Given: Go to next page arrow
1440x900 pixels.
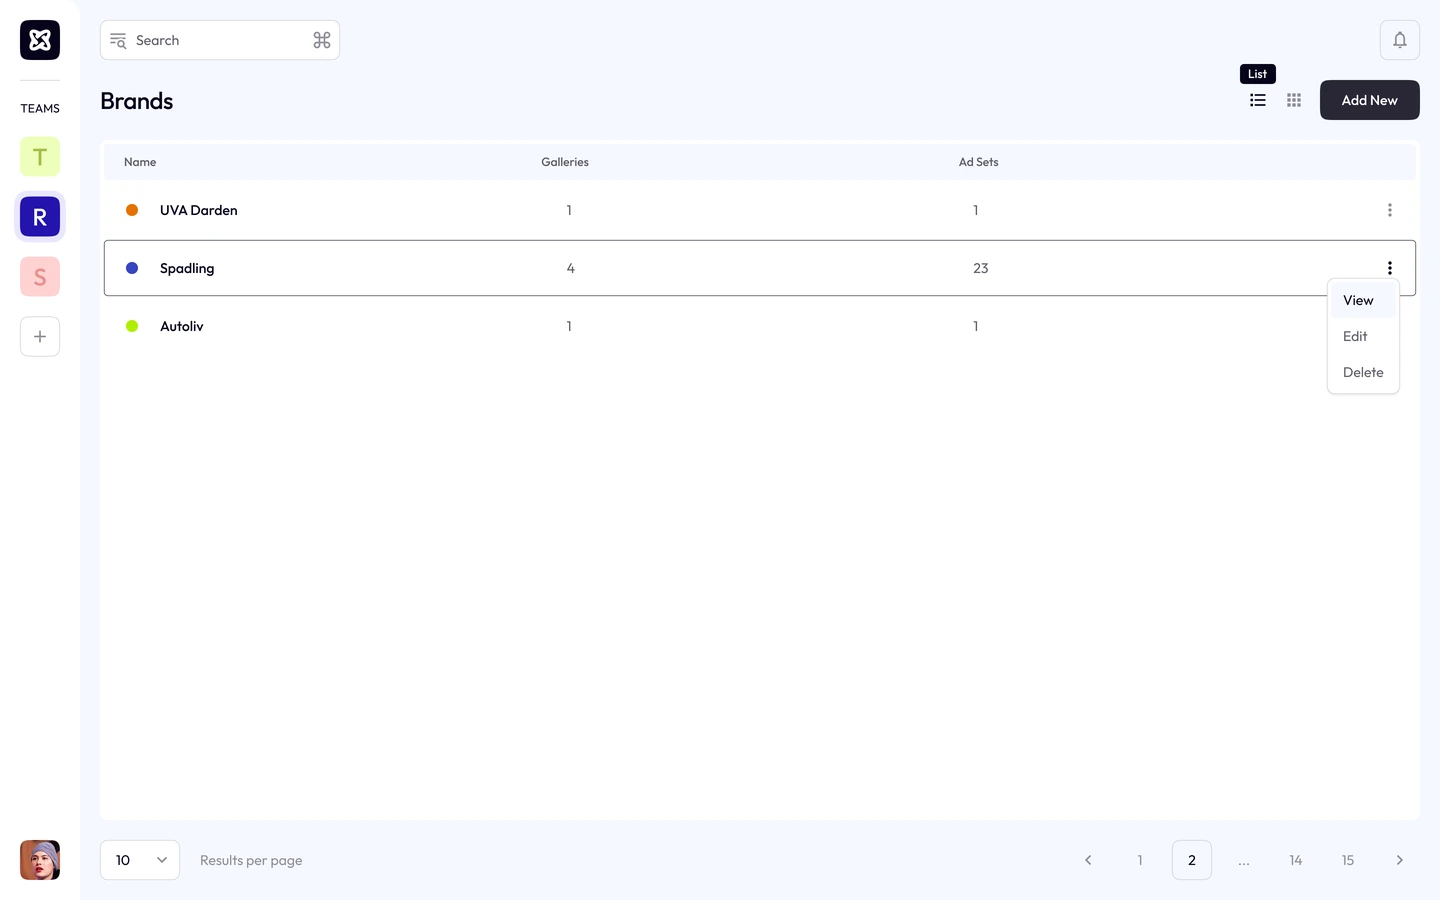Looking at the screenshot, I should click(x=1399, y=860).
